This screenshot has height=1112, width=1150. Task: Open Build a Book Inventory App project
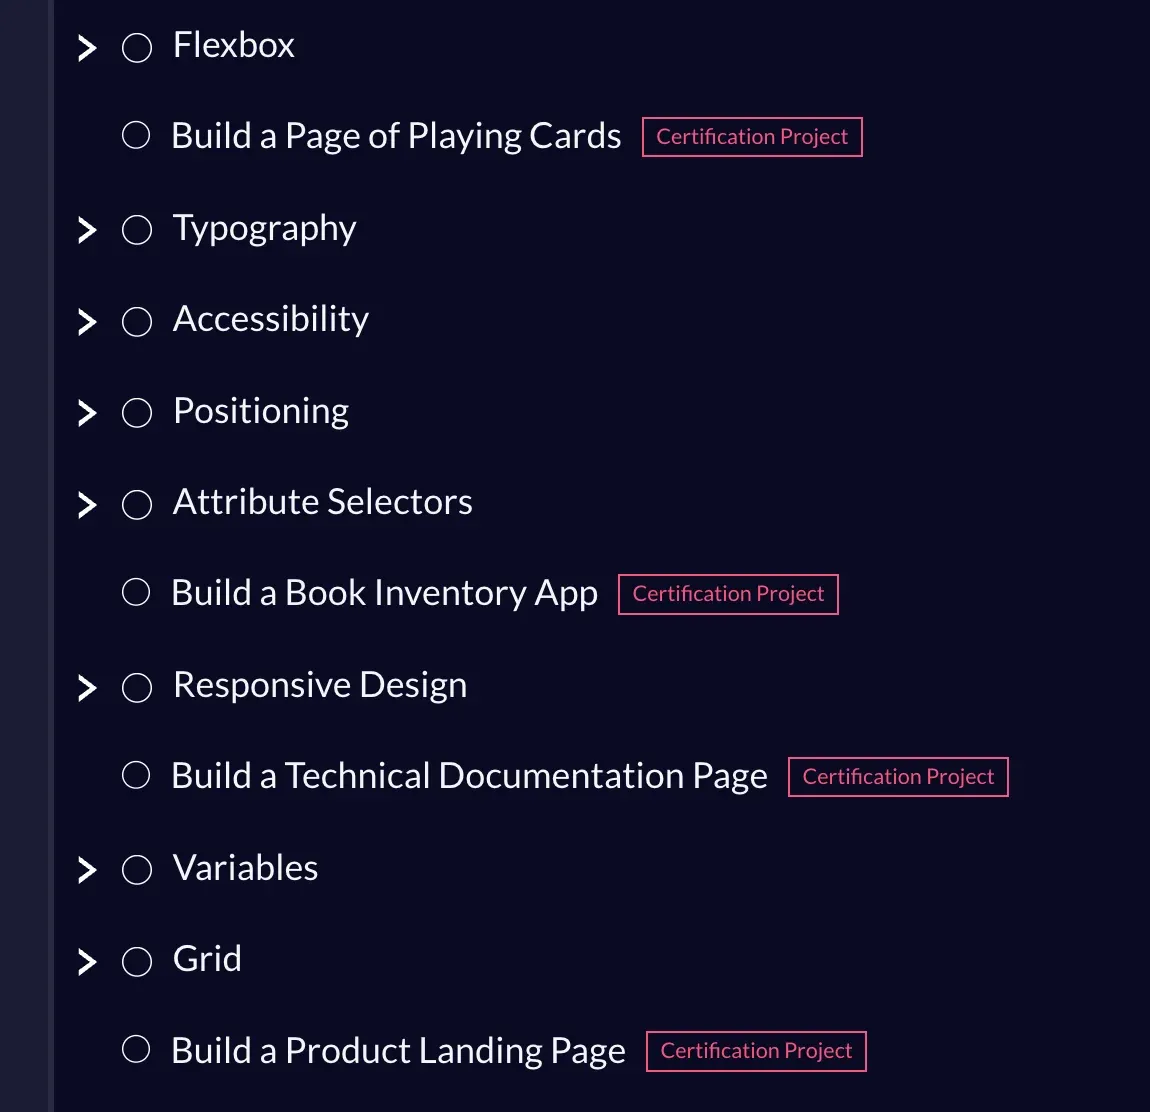[384, 593]
